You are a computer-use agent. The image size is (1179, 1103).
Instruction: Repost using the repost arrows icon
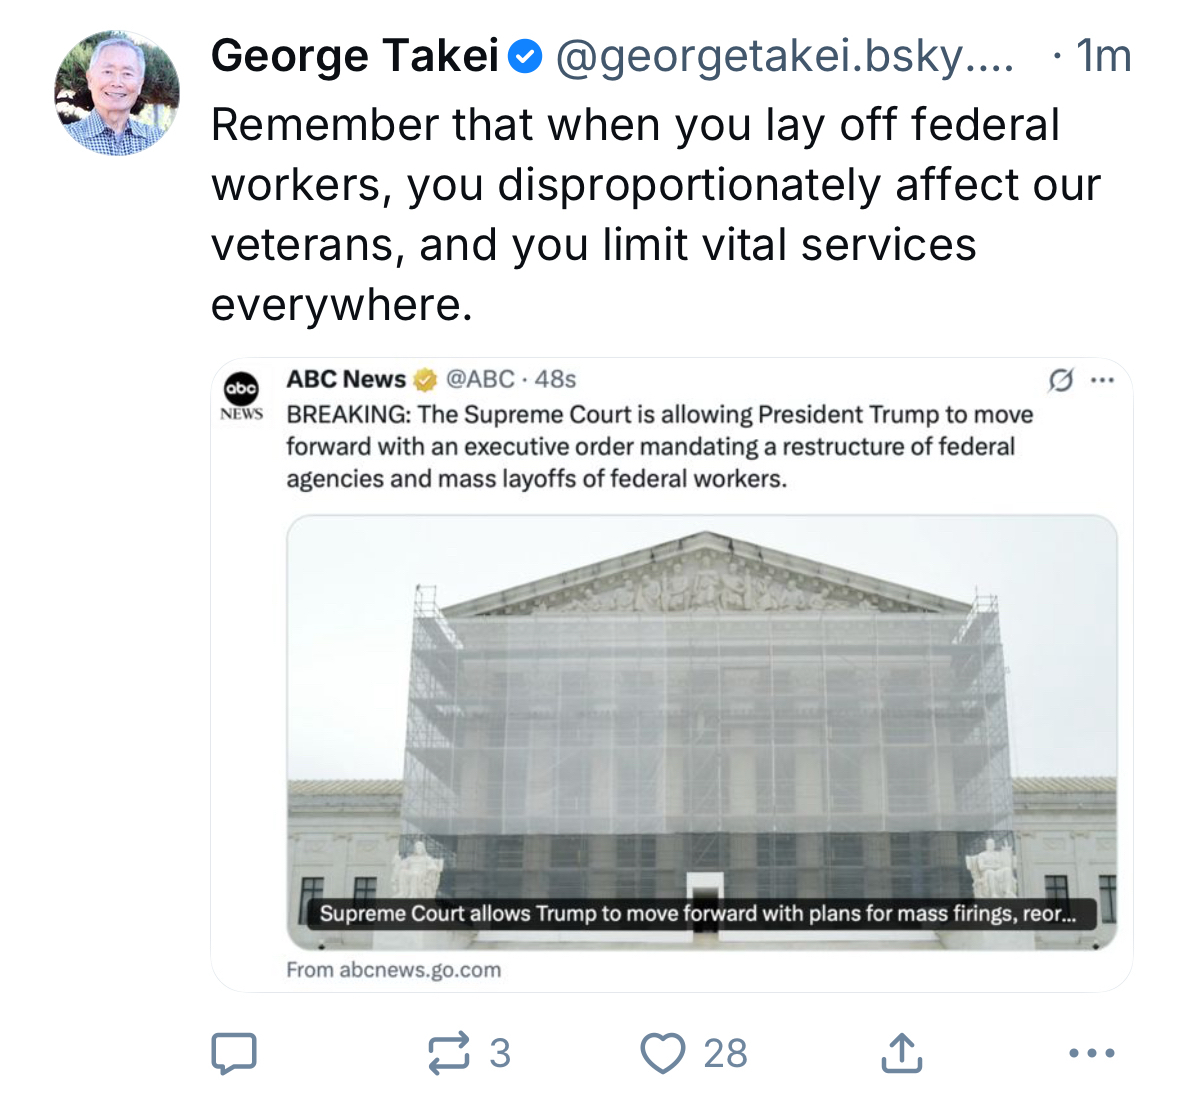click(448, 1053)
